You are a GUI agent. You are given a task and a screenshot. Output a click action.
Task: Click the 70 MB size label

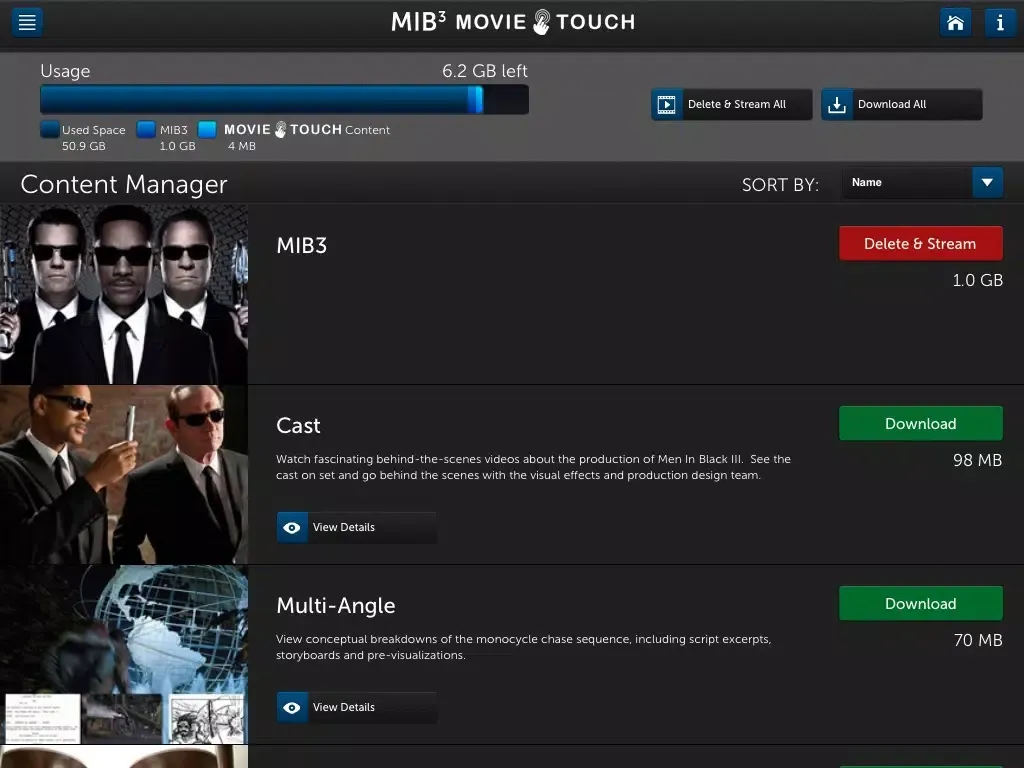(x=978, y=641)
